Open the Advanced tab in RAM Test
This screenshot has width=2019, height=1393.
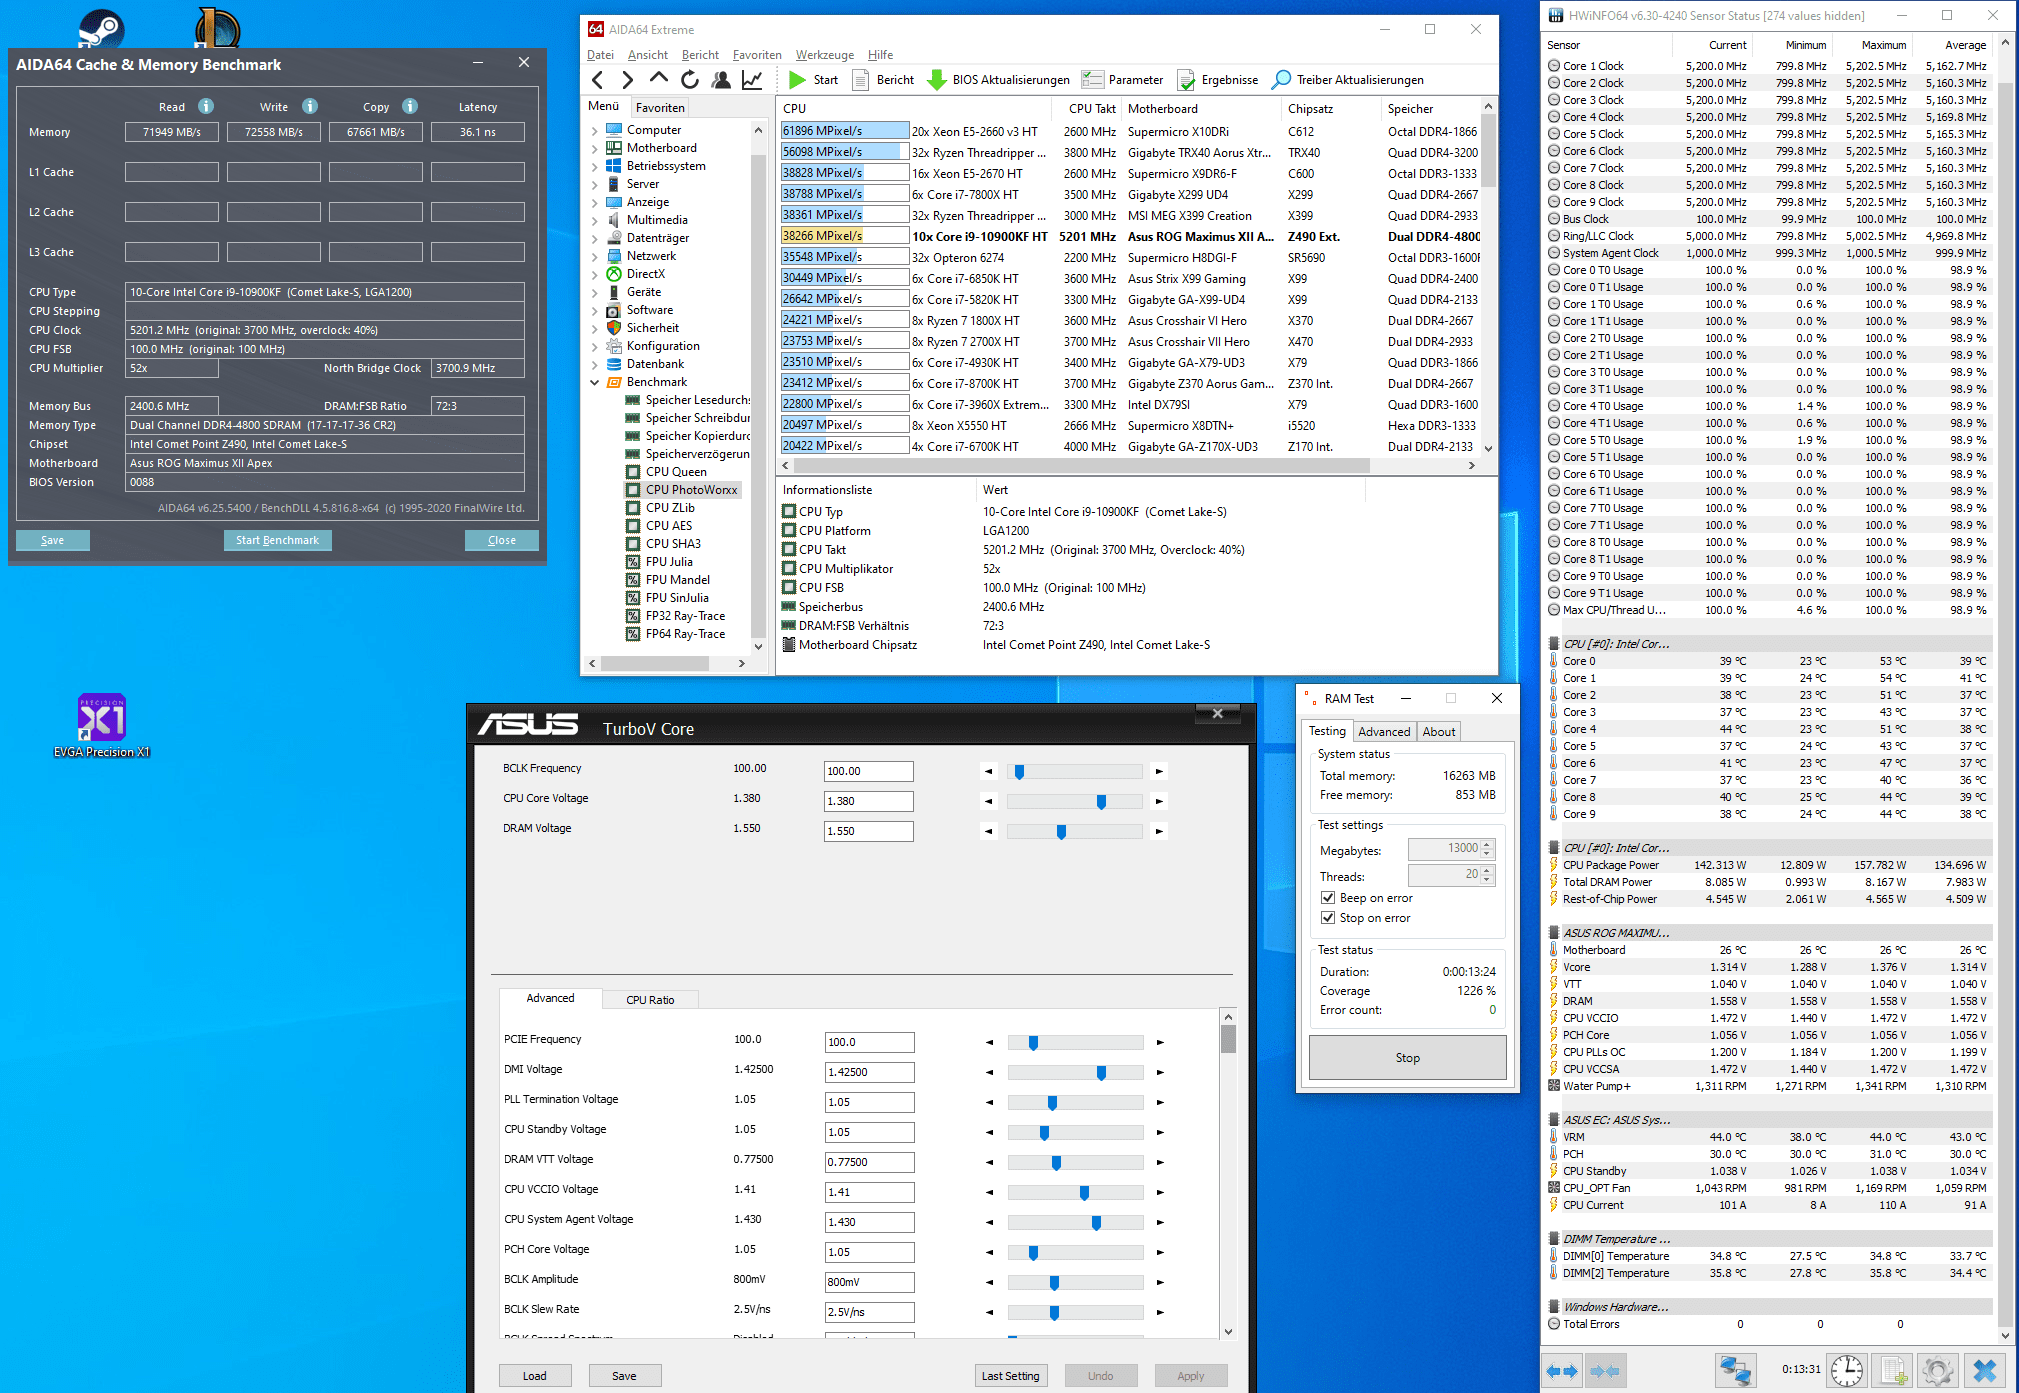click(x=1384, y=732)
